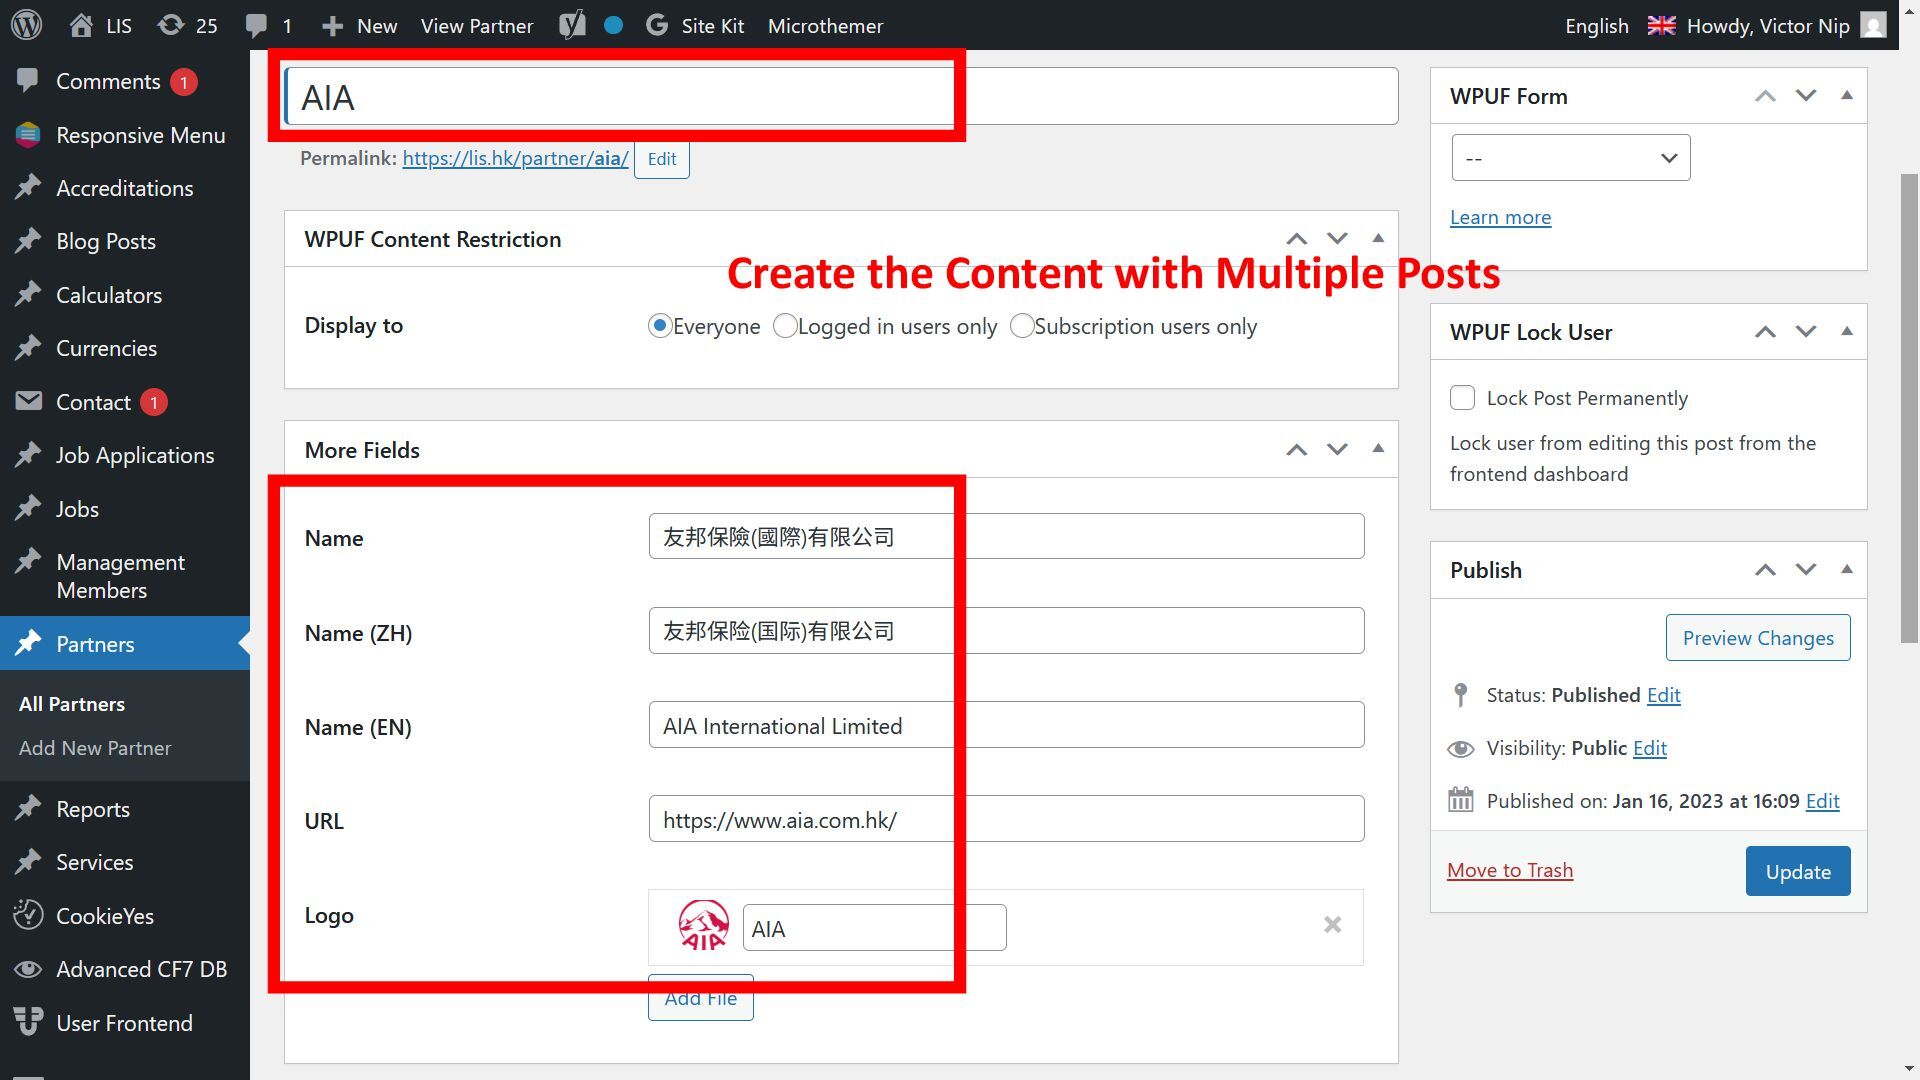Open comments bubble in admin bar
The height and width of the screenshot is (1080, 1920).
(x=257, y=25)
